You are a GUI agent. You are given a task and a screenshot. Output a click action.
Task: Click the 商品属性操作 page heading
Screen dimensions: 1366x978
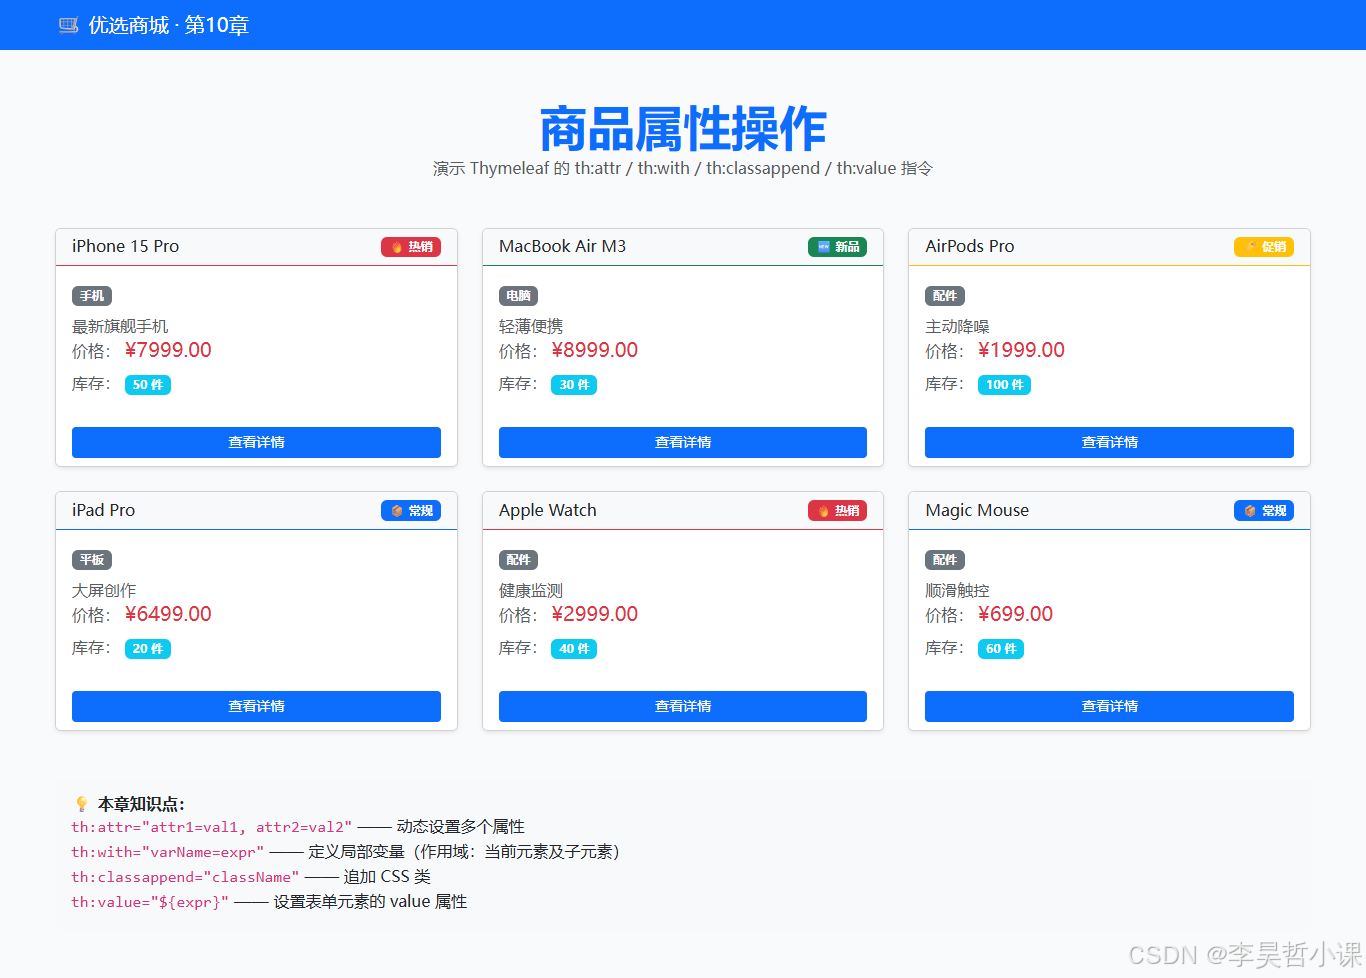tap(683, 128)
